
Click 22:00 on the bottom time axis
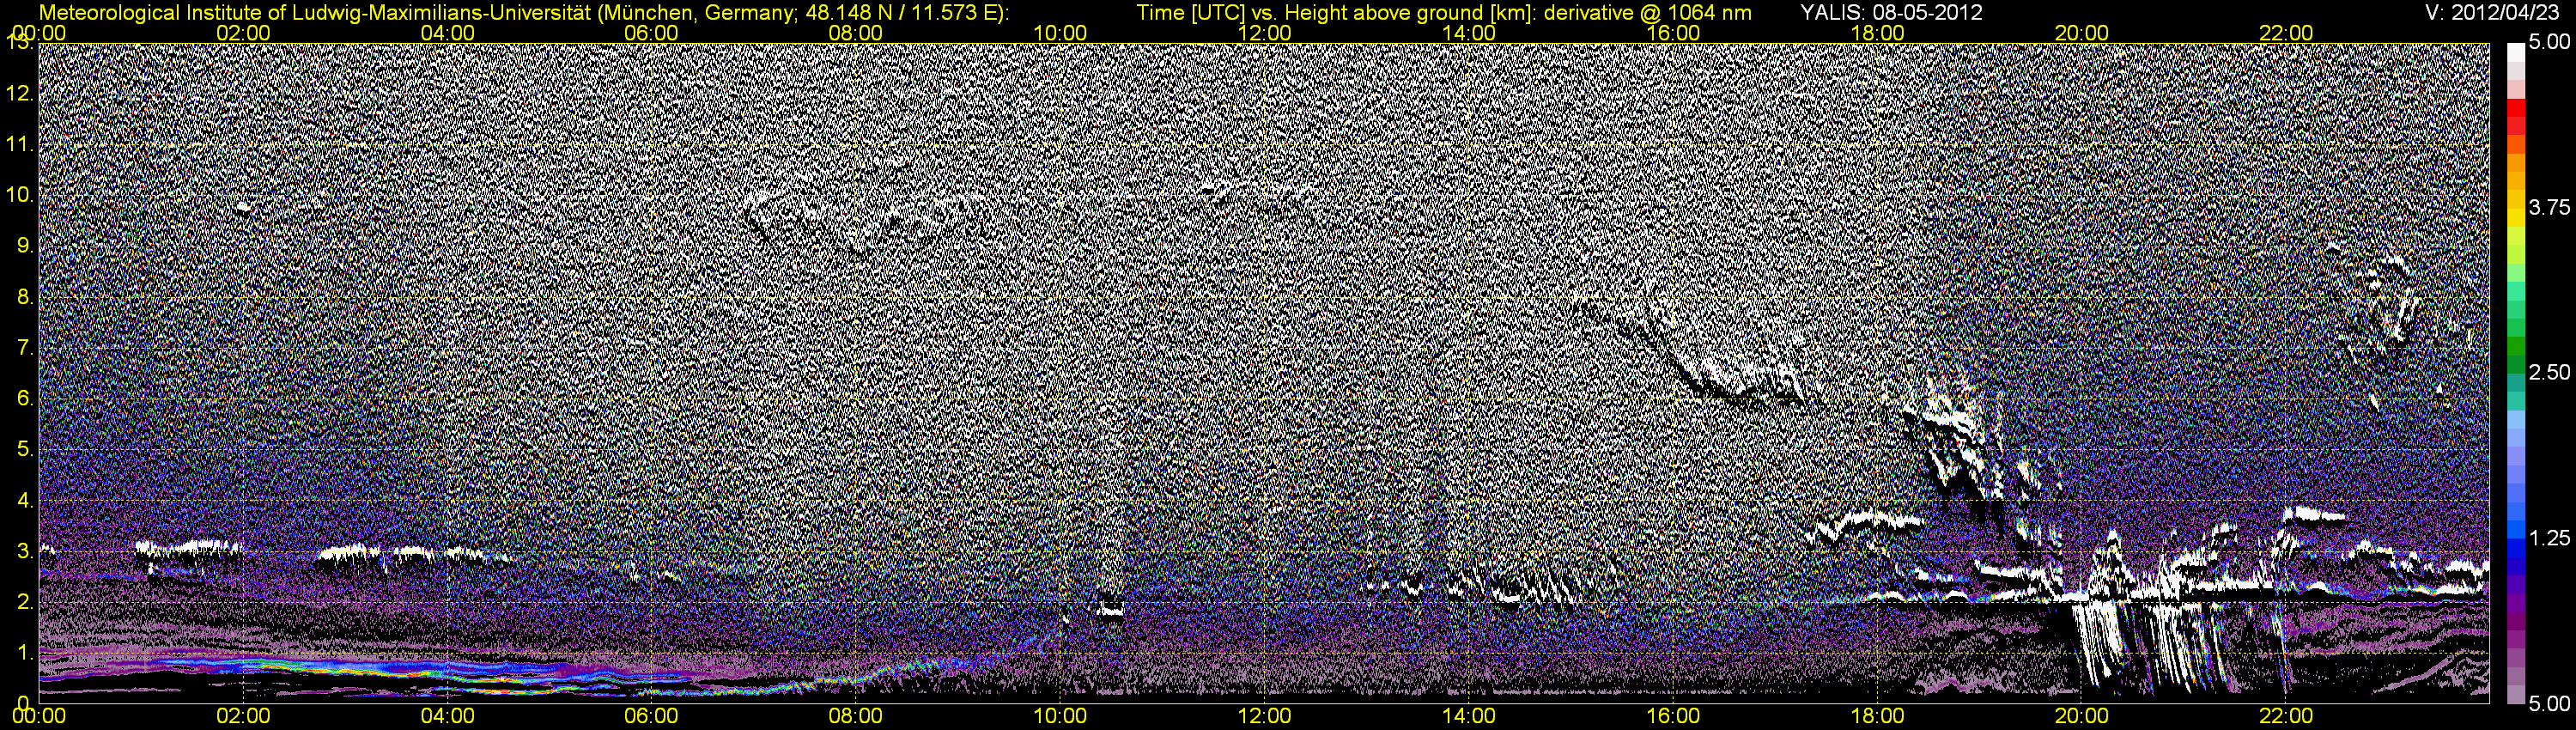(x=2286, y=716)
